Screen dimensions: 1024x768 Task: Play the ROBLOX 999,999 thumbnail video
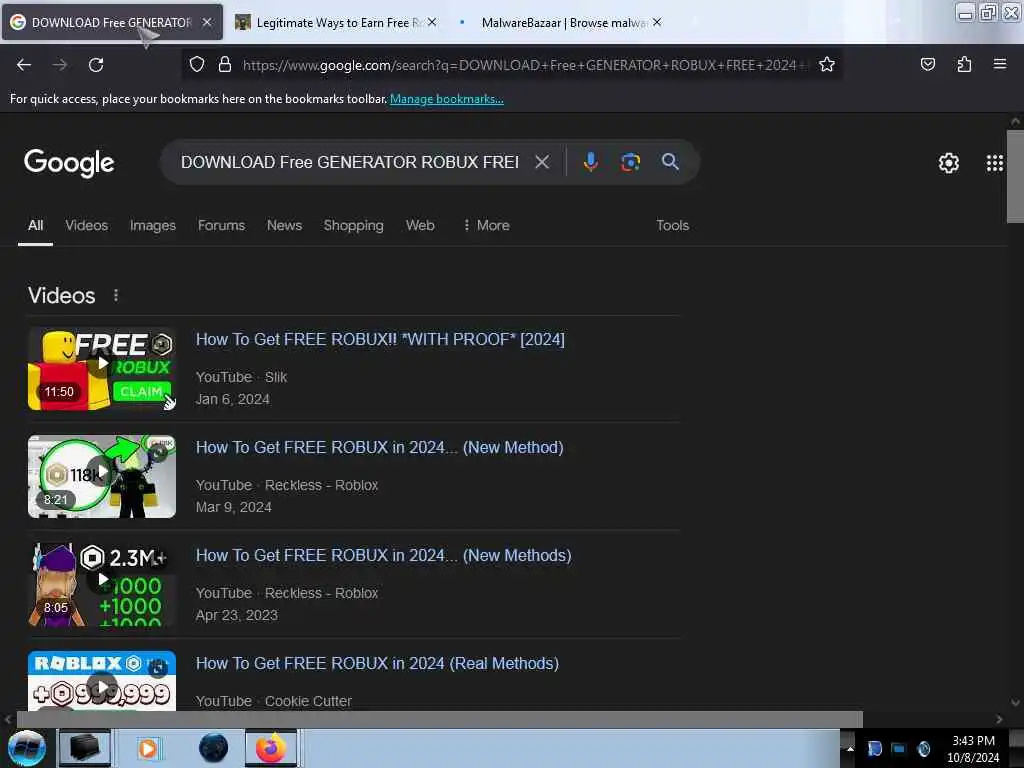coord(102,680)
